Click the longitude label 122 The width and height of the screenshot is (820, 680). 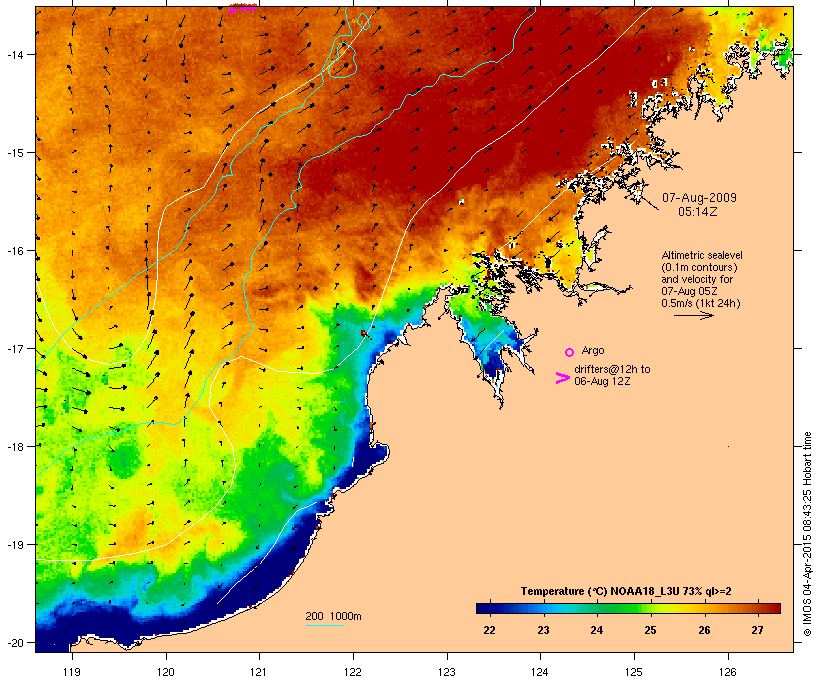coord(353,672)
